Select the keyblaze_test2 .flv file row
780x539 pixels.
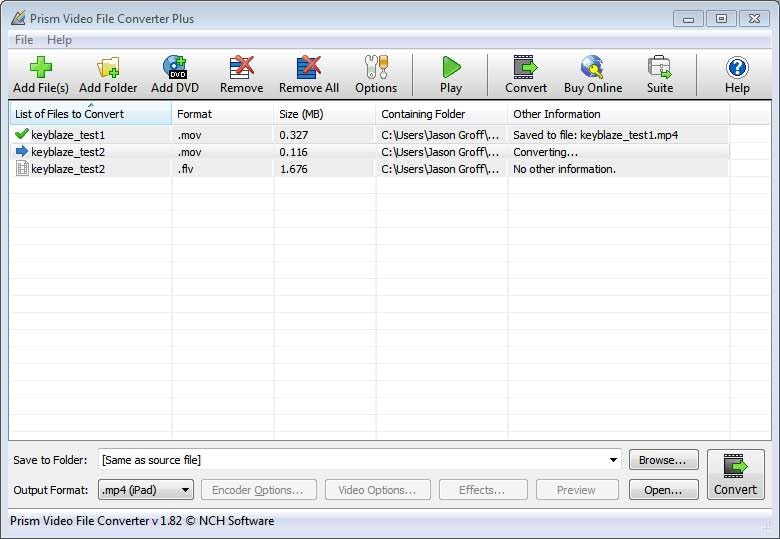[x=68, y=169]
